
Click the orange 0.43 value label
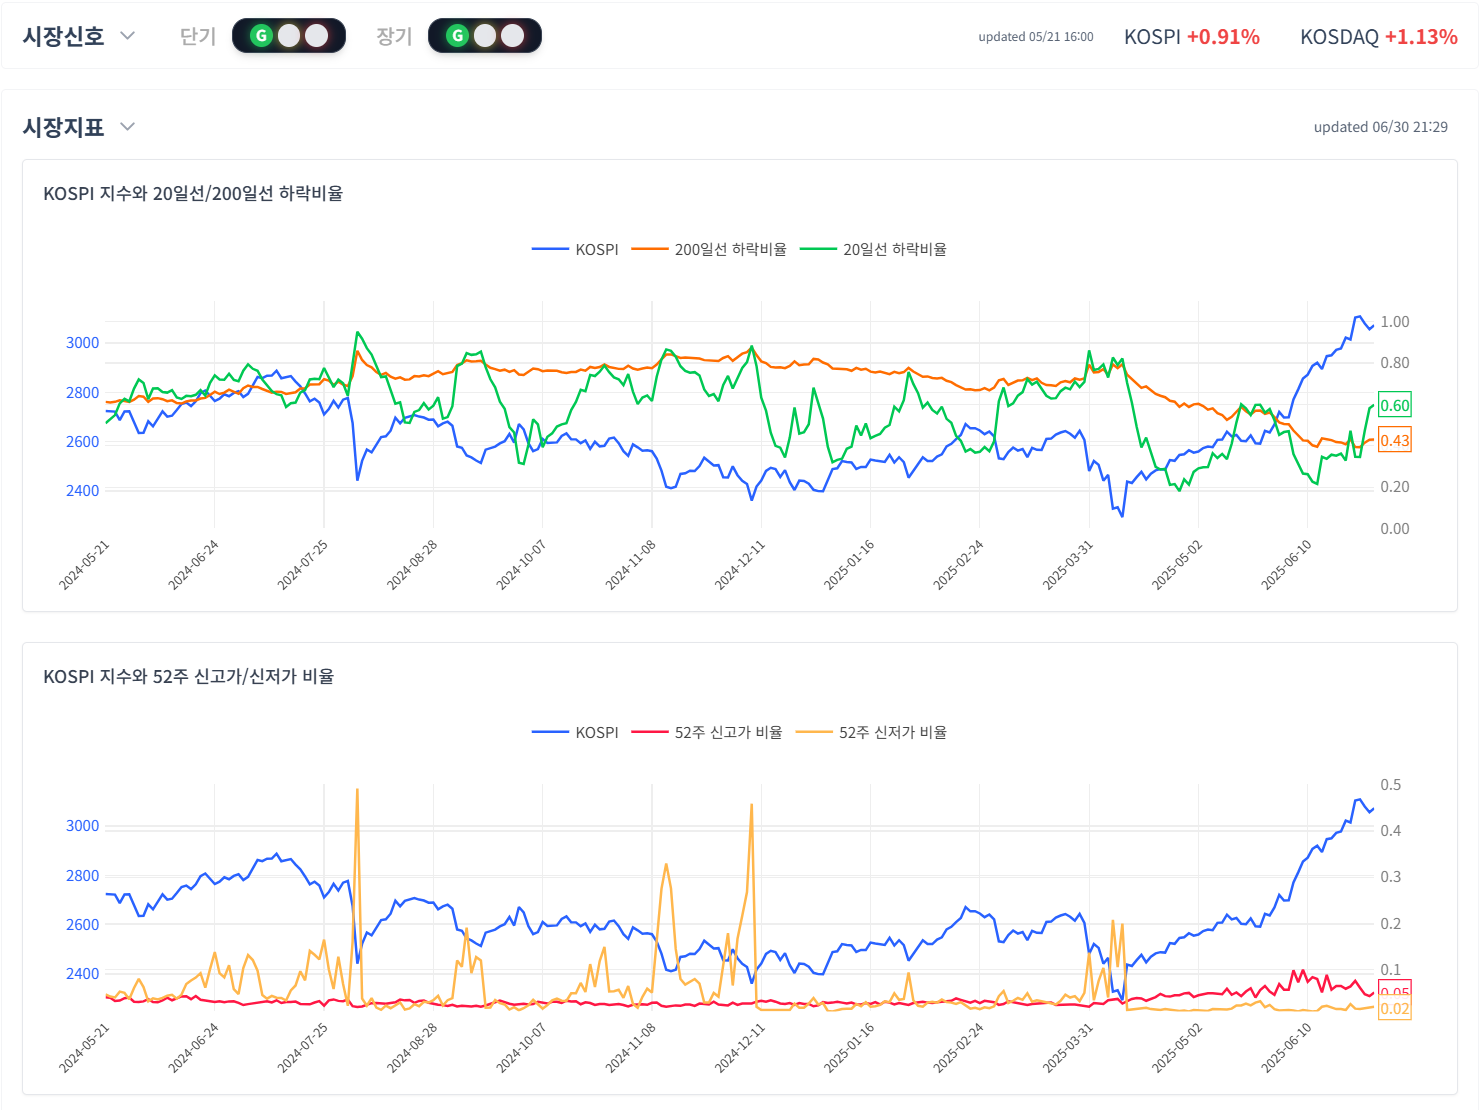(x=1394, y=440)
